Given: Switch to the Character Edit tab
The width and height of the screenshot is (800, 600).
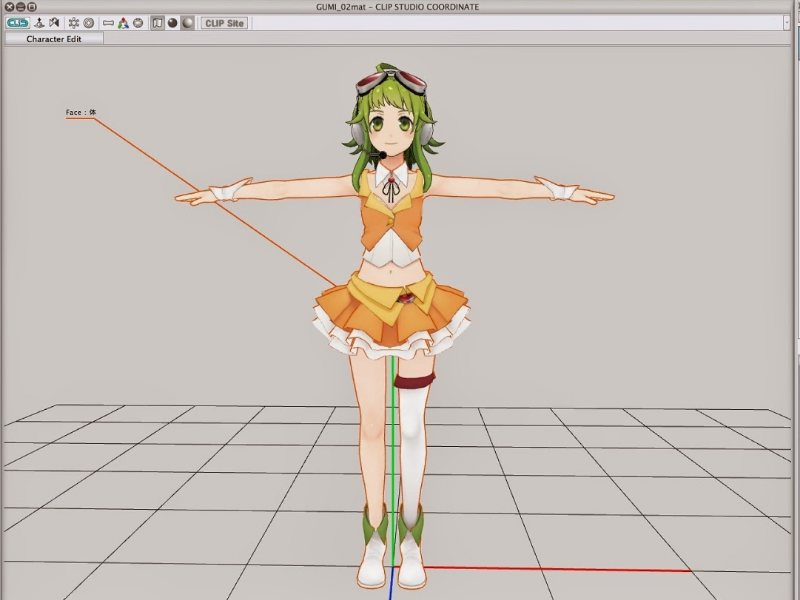Looking at the screenshot, I should [56, 39].
